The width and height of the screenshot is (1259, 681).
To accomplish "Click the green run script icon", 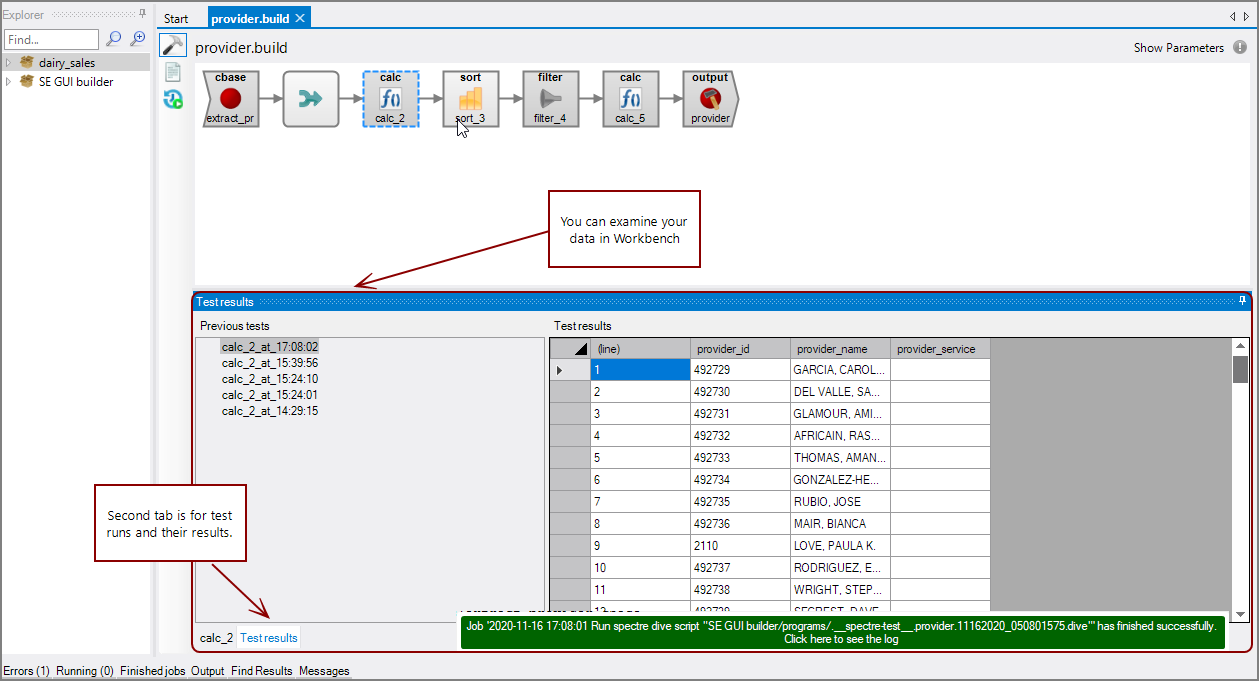I will point(173,98).
